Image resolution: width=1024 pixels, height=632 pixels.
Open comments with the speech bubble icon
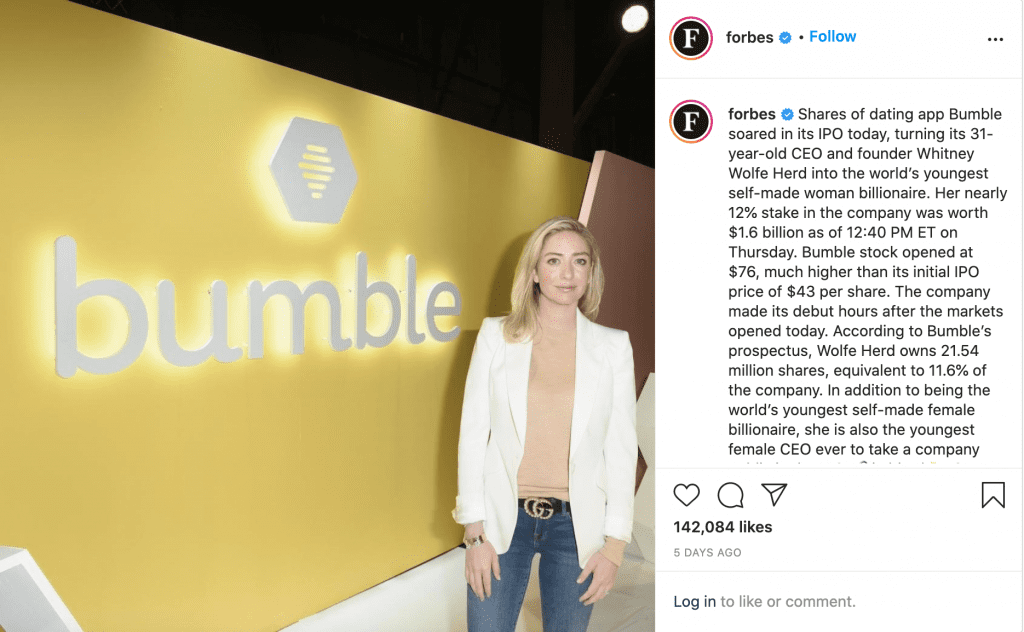730,495
